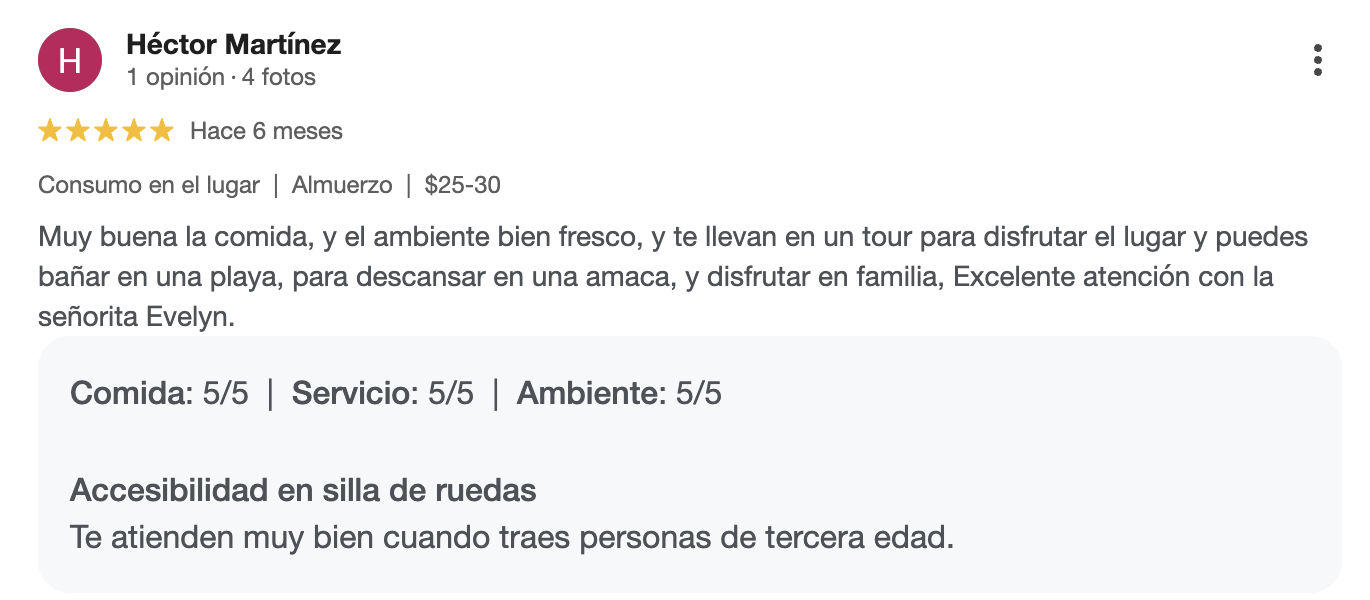Viewport: 1370px width, 600px height.
Task: Click the fourth gold rating star
Action: tap(134, 131)
